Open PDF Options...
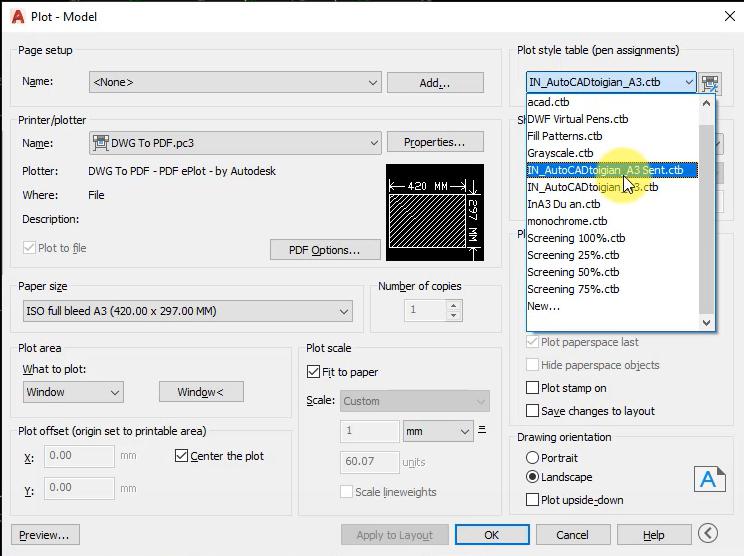 pos(325,250)
